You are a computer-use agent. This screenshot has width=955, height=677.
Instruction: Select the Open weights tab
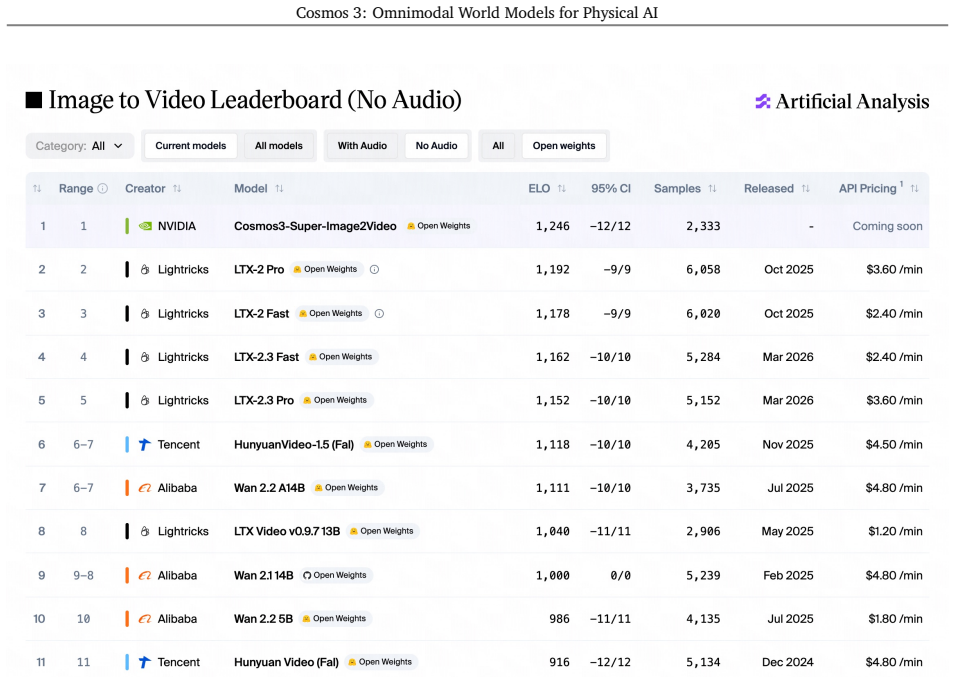pyautogui.click(x=564, y=146)
